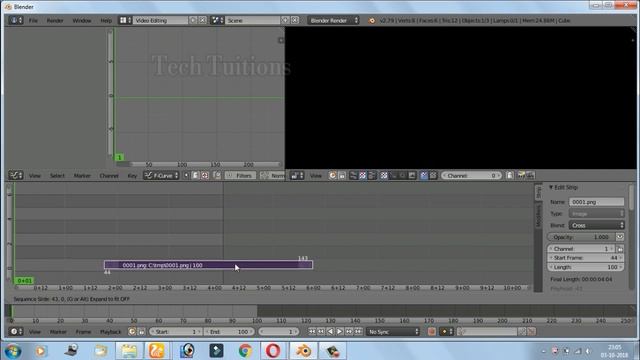Jump to first frame in timeline
The image size is (640, 360).
[312, 332]
